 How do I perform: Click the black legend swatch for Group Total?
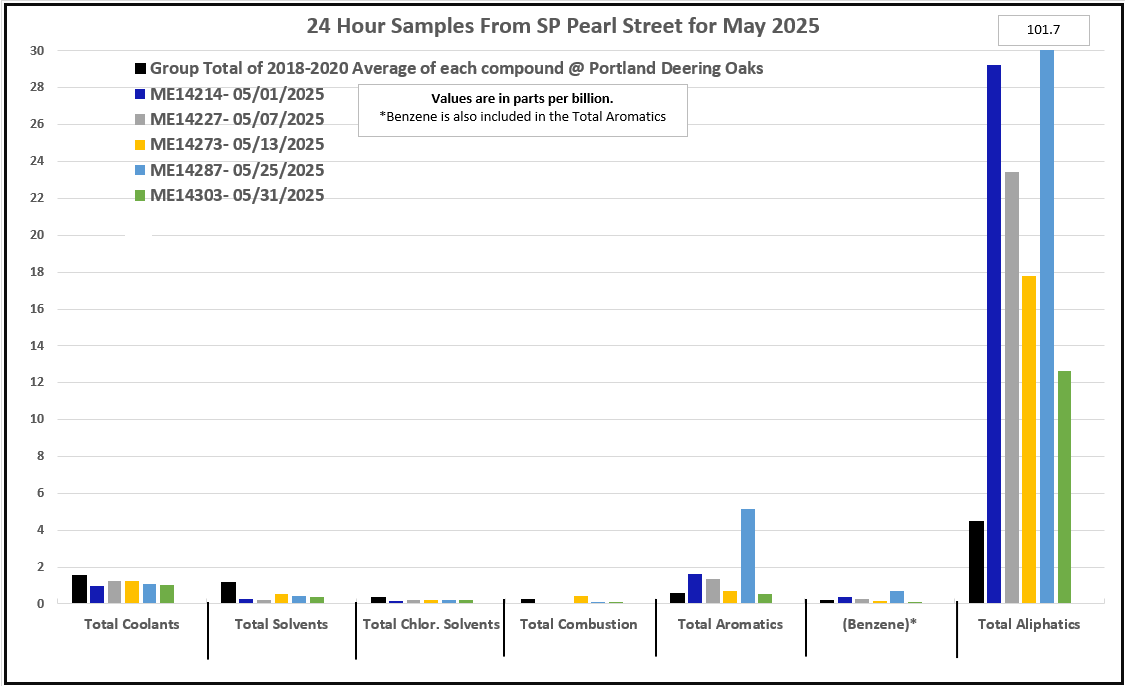coord(141,69)
